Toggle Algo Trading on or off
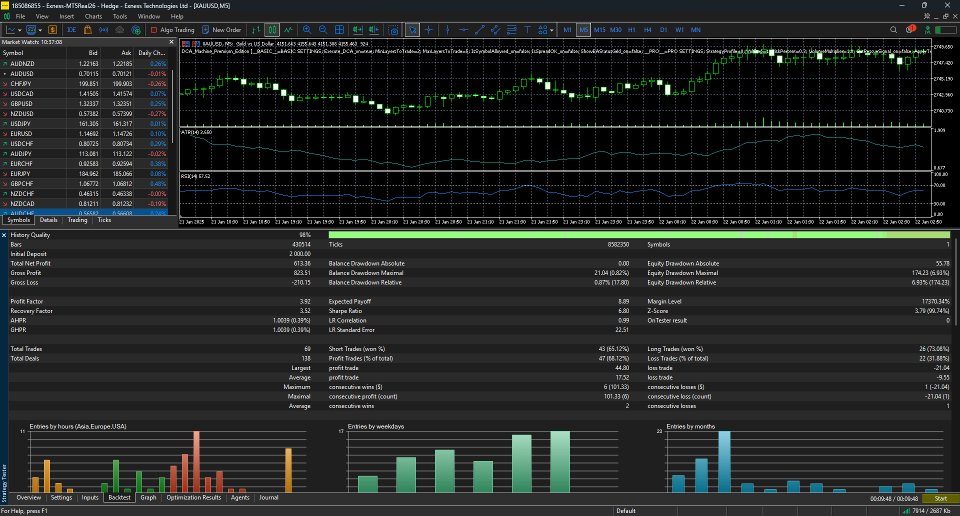 (x=172, y=29)
